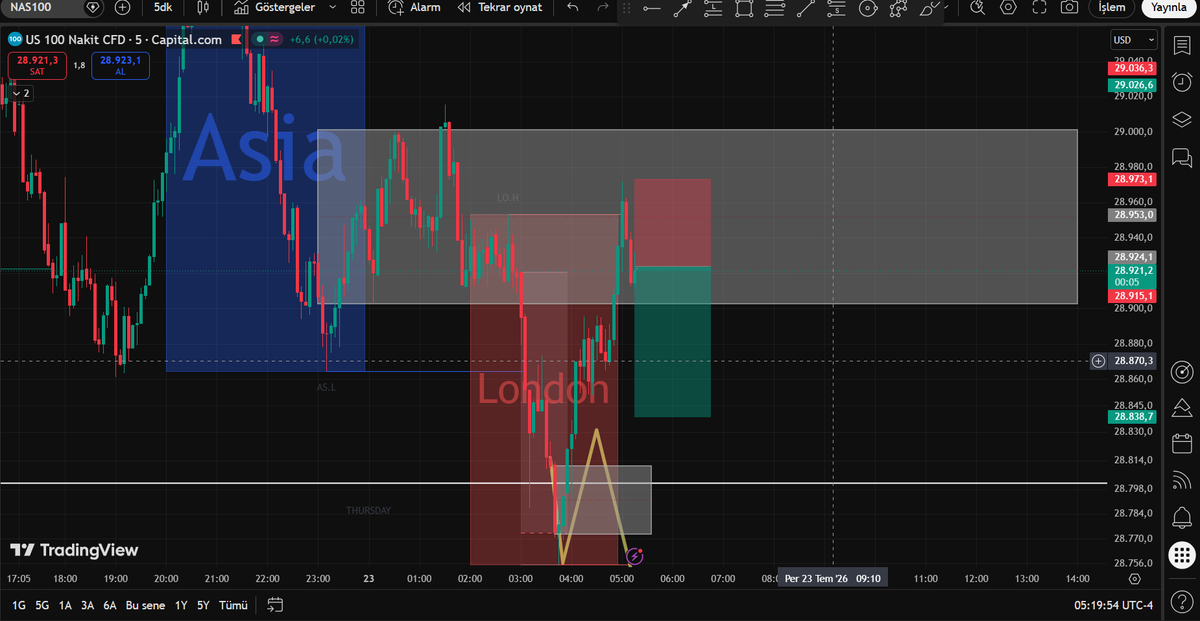This screenshot has height=621, width=1200.
Task: Select the horizontal line drawing tool
Action: click(651, 8)
